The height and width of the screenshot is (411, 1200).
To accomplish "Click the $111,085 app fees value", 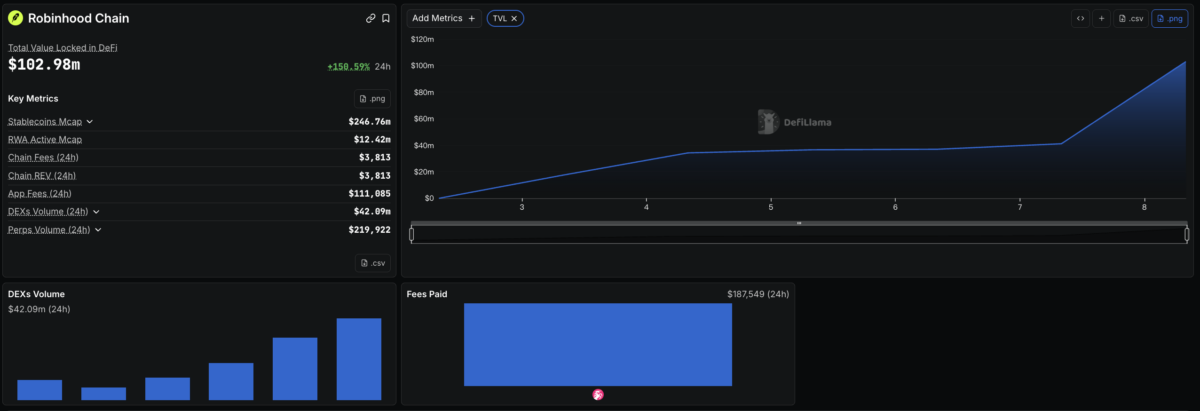I will 372,193.
